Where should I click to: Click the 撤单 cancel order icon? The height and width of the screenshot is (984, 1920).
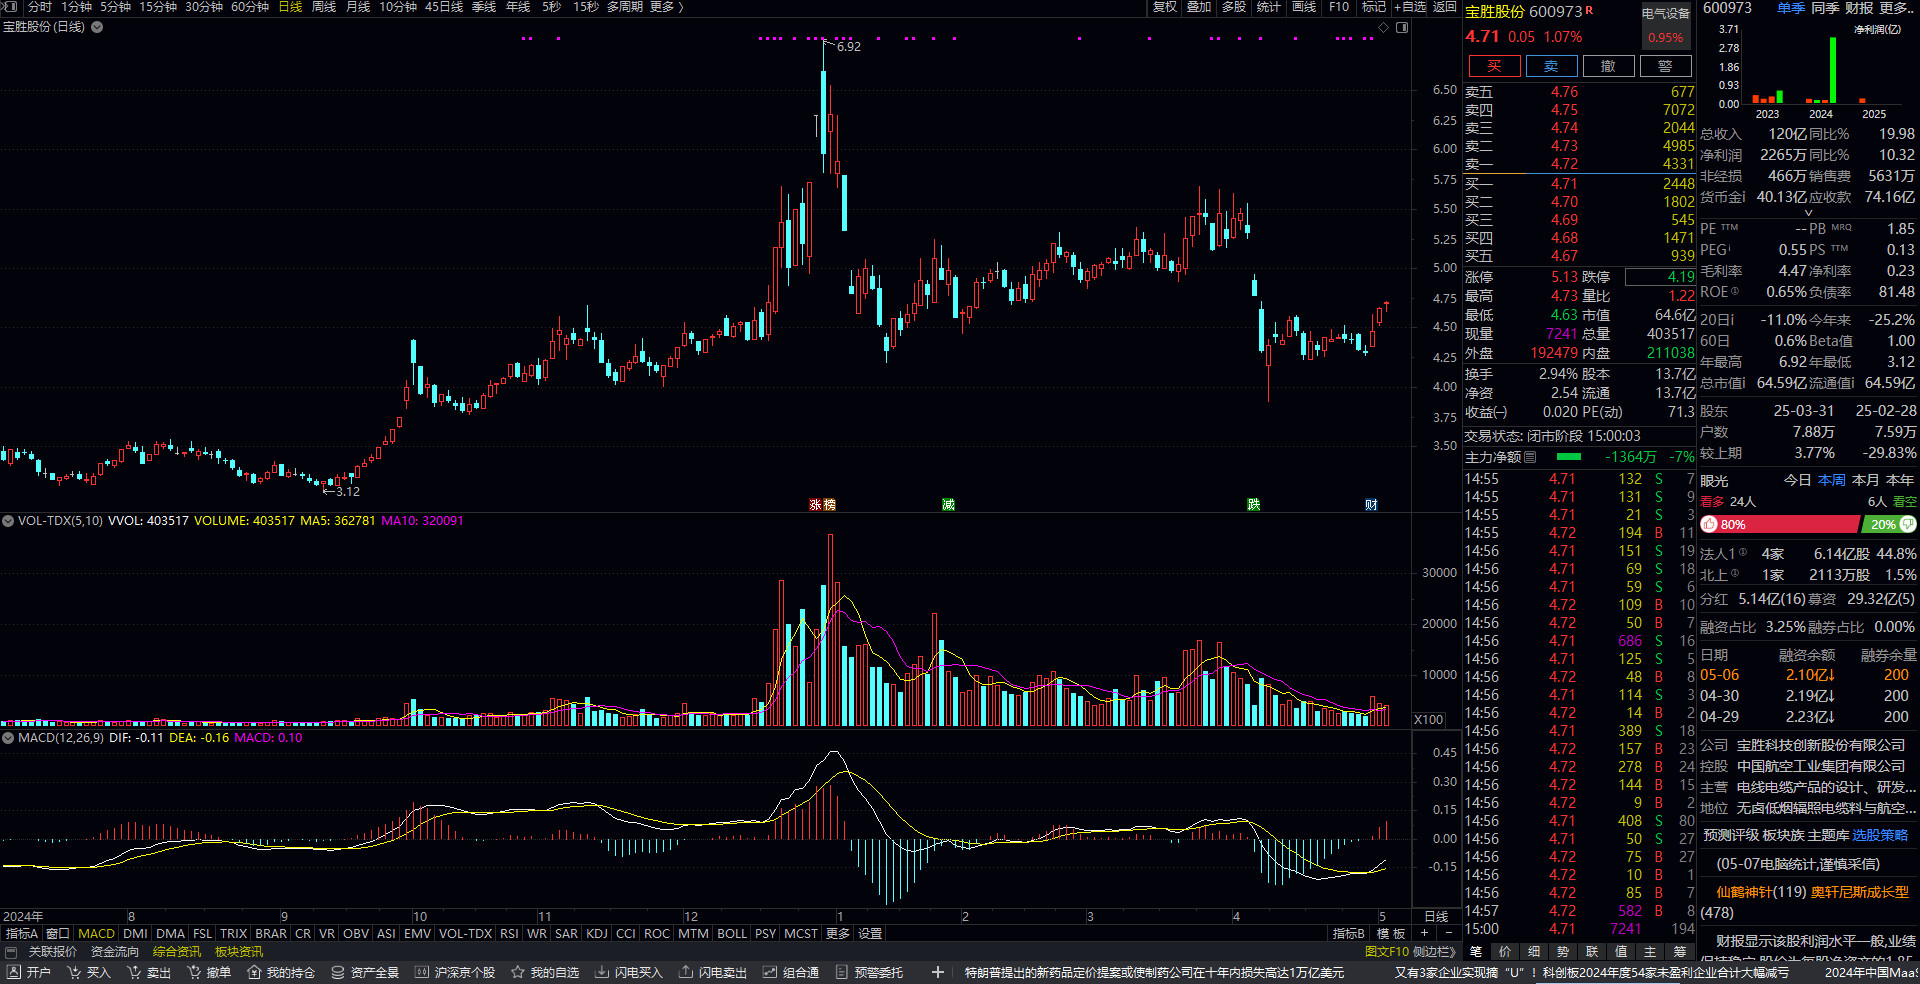tap(194, 972)
